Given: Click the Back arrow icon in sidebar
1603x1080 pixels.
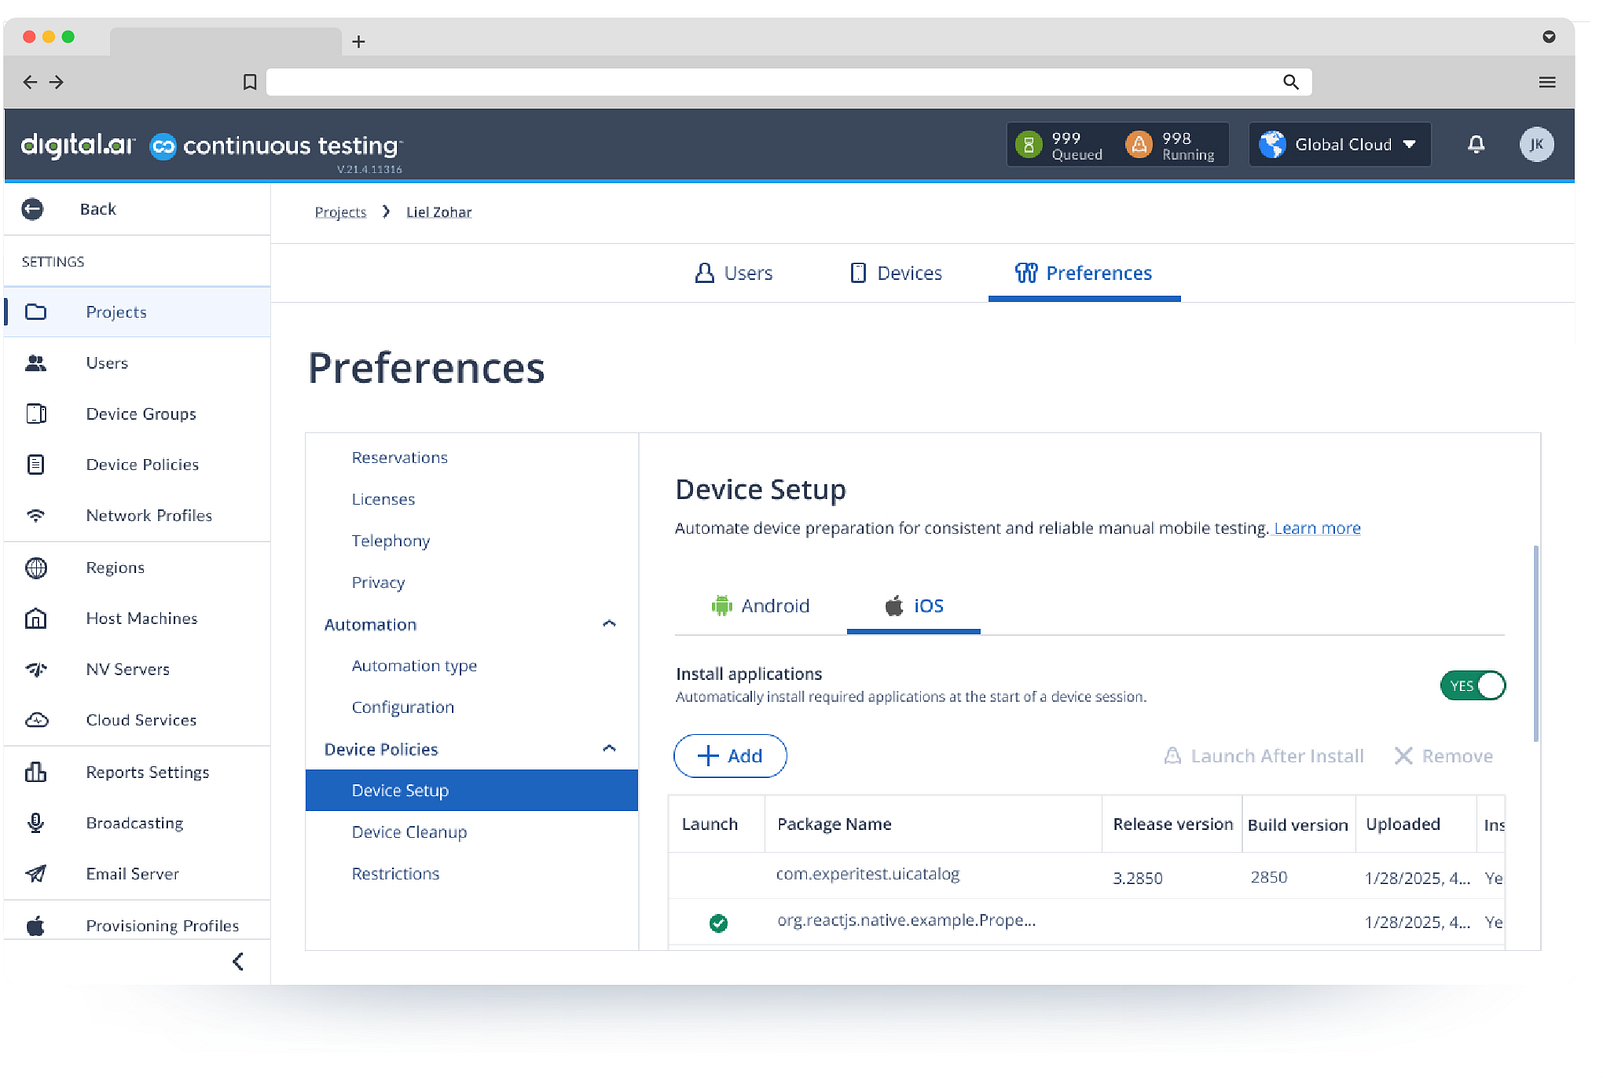Looking at the screenshot, I should [x=33, y=209].
